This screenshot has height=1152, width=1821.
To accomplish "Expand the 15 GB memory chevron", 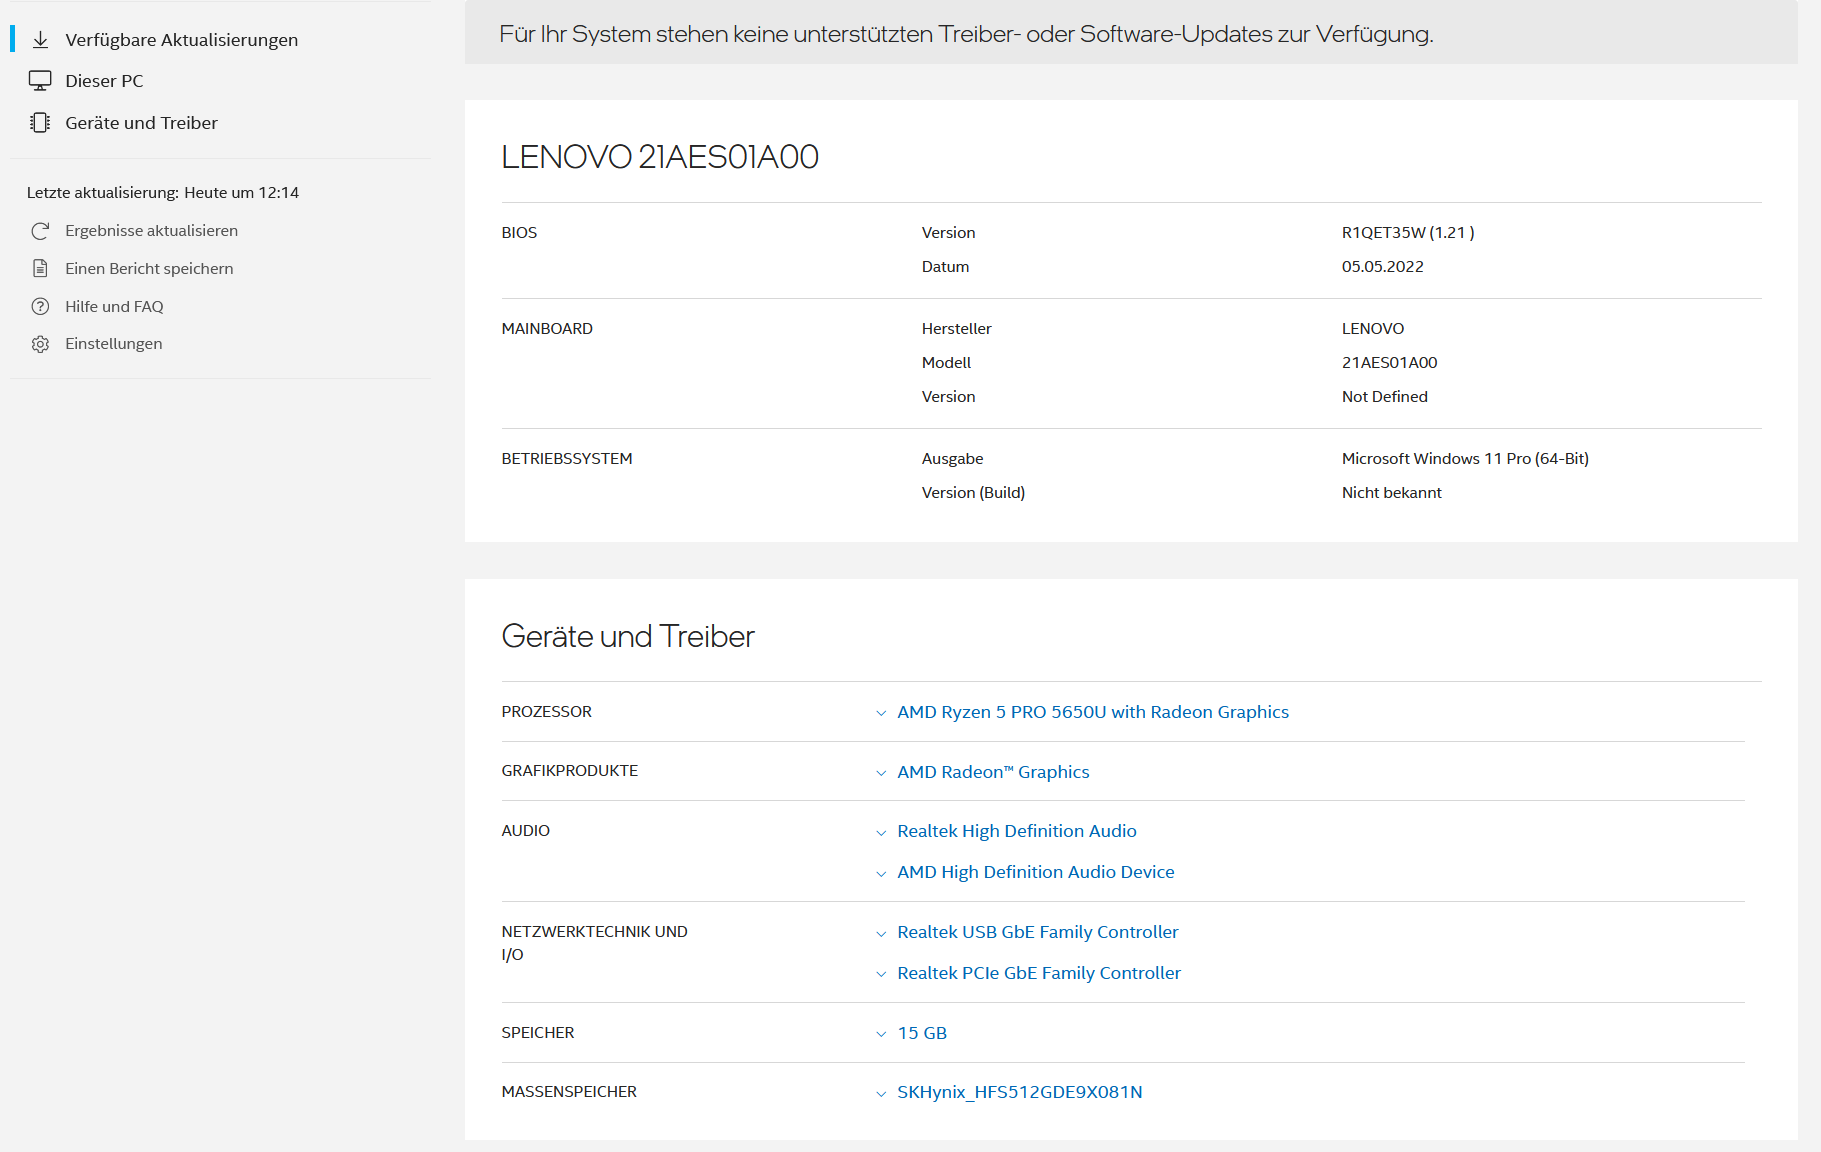I will (881, 1034).
